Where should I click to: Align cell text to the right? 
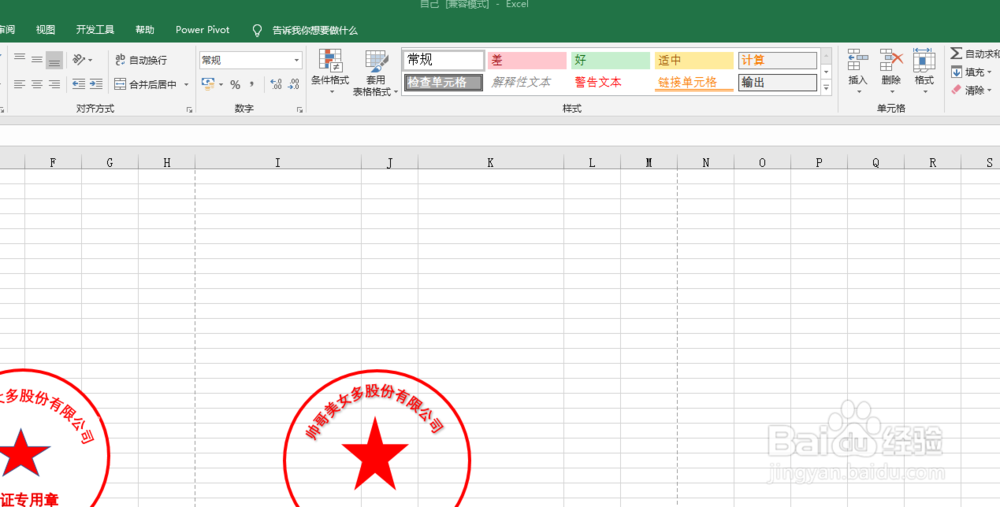click(x=54, y=84)
